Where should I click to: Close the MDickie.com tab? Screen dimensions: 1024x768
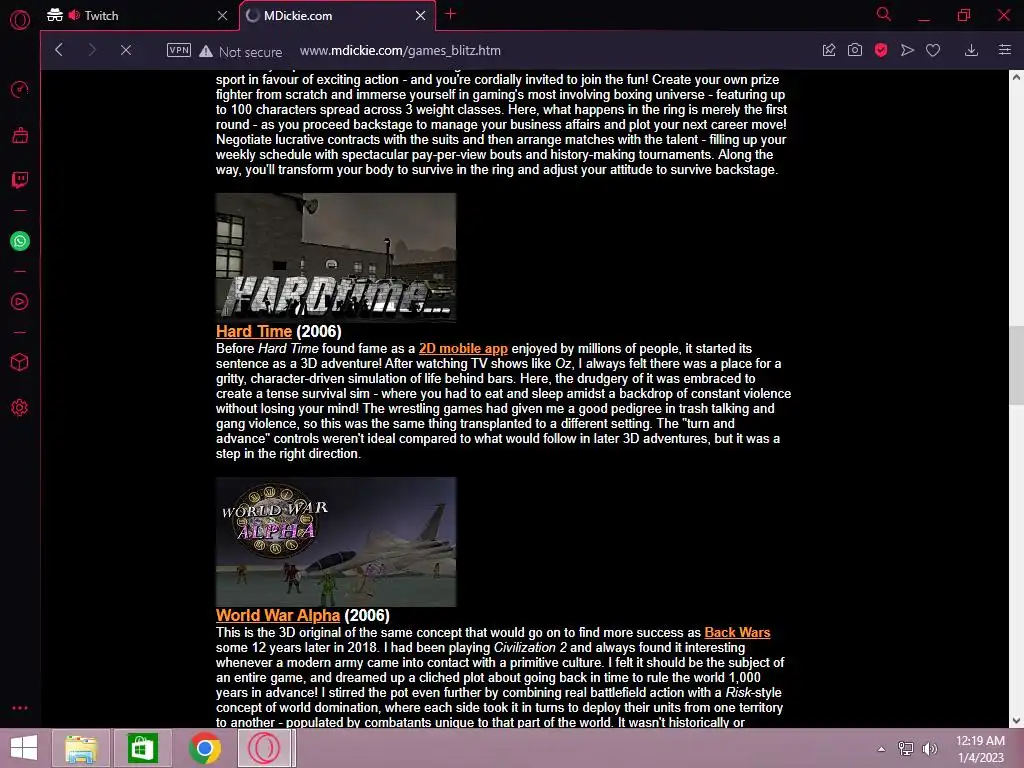pos(421,16)
